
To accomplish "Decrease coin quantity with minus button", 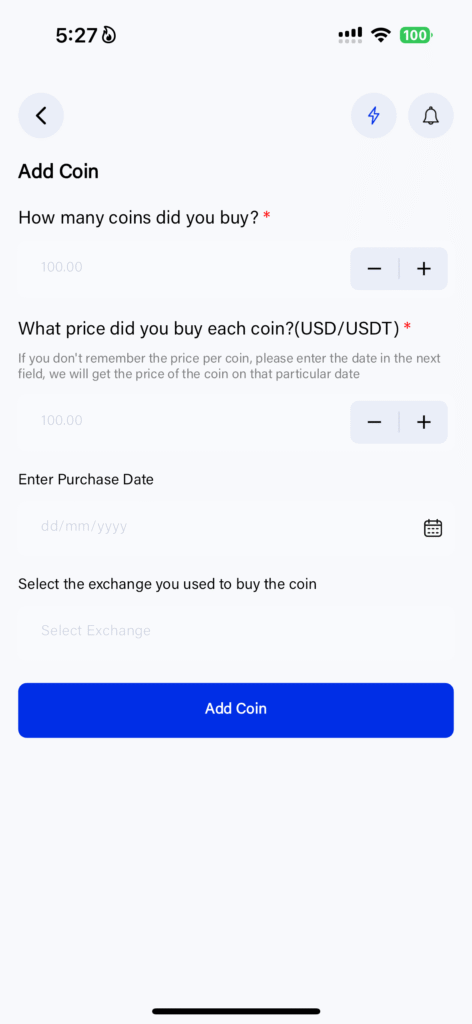I will (374, 268).
